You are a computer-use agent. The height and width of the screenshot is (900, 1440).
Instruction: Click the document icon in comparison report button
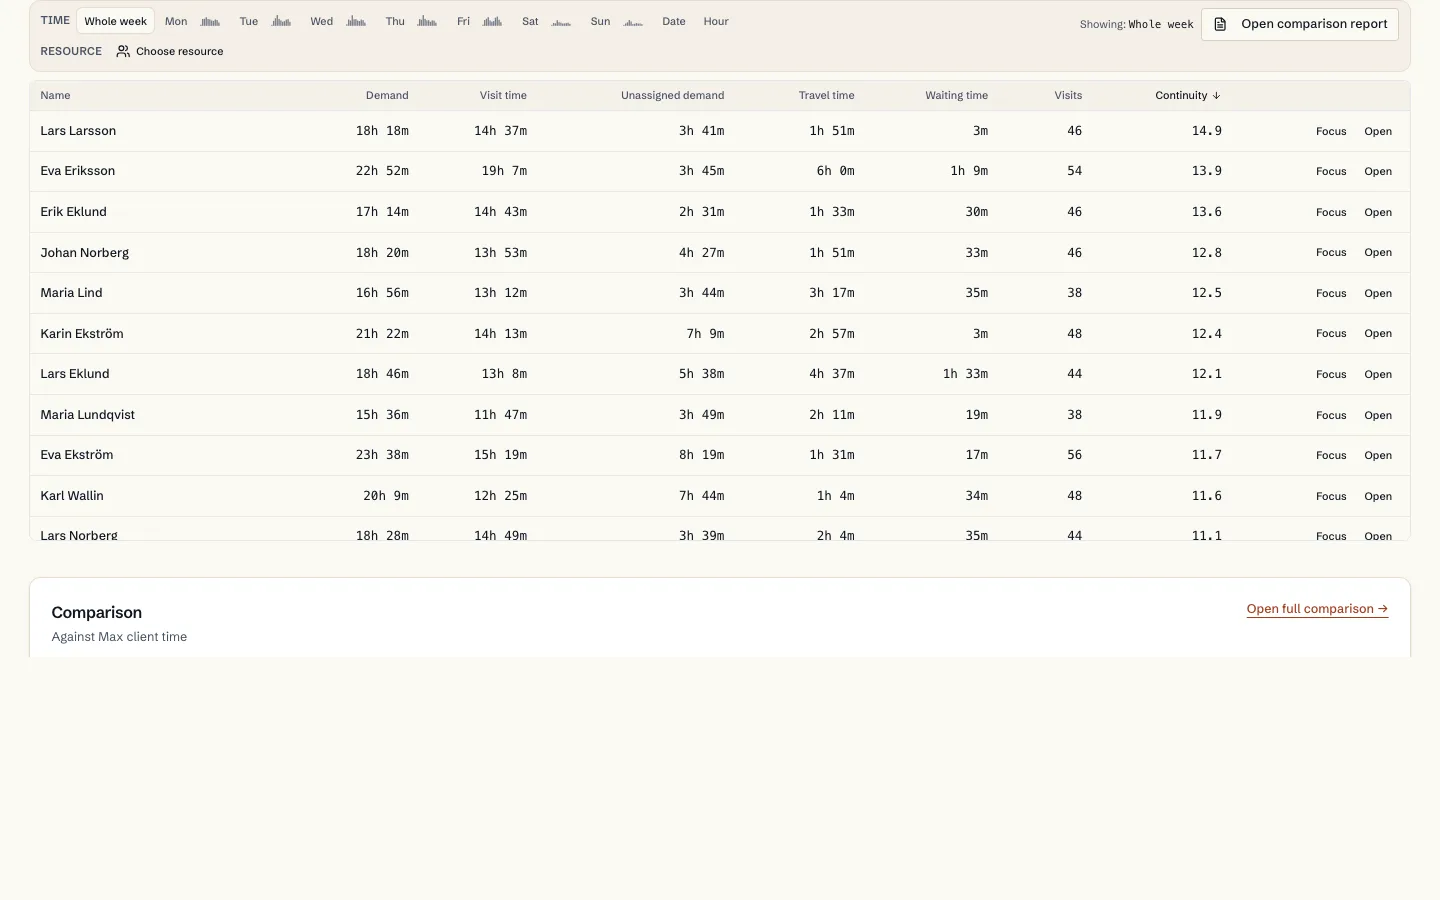point(1220,24)
